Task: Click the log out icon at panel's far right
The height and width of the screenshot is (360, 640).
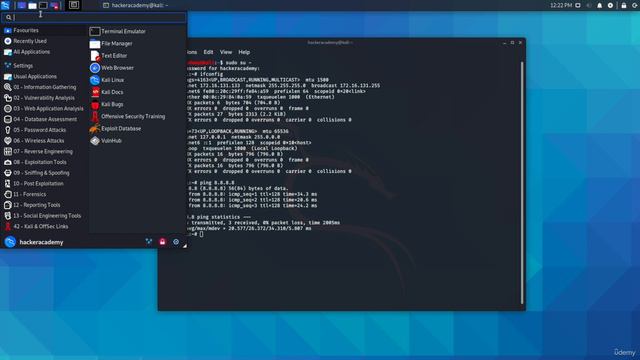Action: (x=635, y=5)
